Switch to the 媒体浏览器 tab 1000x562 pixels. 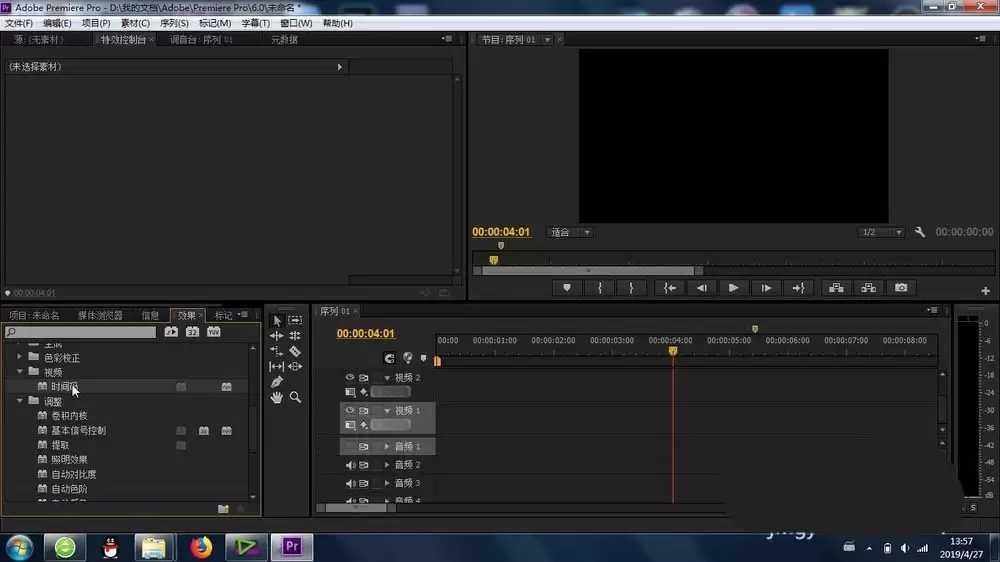click(x=99, y=316)
